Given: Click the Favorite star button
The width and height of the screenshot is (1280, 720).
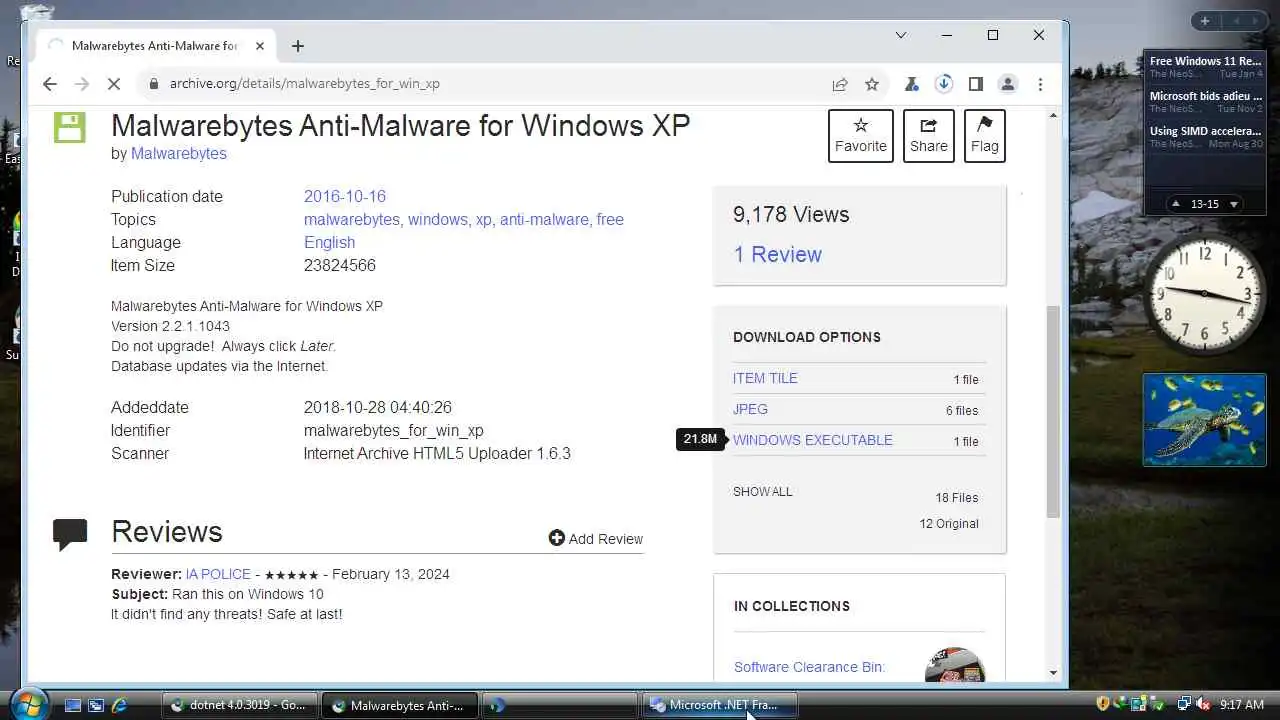Looking at the screenshot, I should point(860,136).
